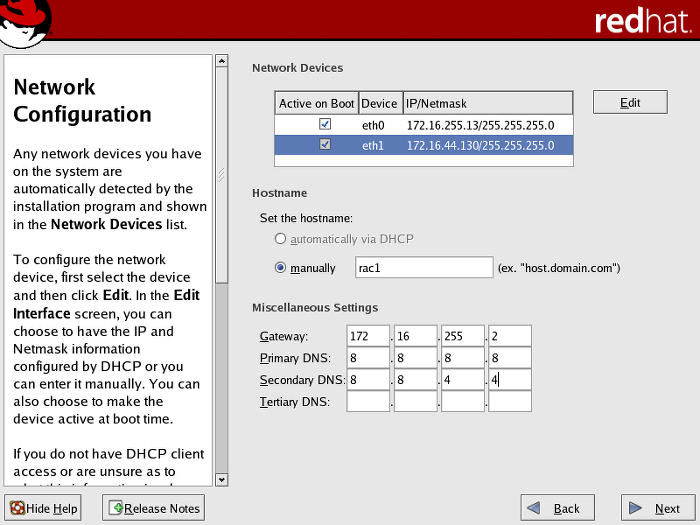This screenshot has height=525, width=700.
Task: Click the Edit button for network devices
Action: point(630,102)
